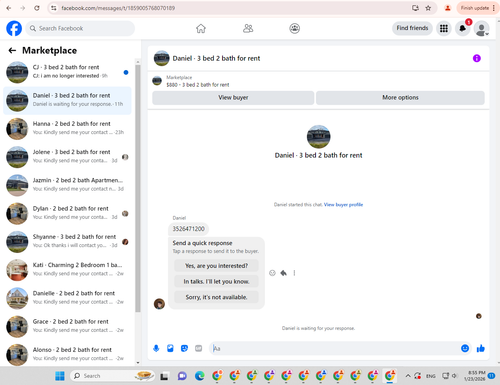Open Kati Charming 2 Bedroom conversation

coord(67,270)
